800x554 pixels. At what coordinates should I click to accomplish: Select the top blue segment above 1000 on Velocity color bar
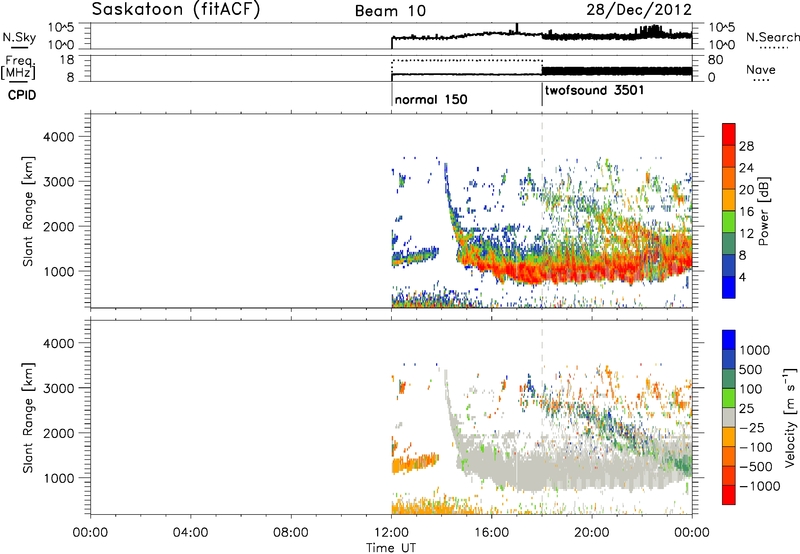pos(729,340)
